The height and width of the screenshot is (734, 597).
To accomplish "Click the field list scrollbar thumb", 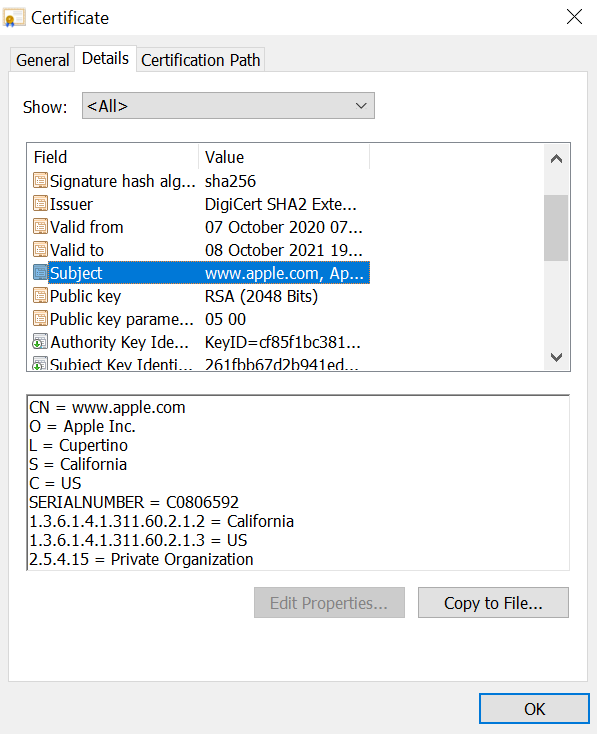I will [556, 228].
